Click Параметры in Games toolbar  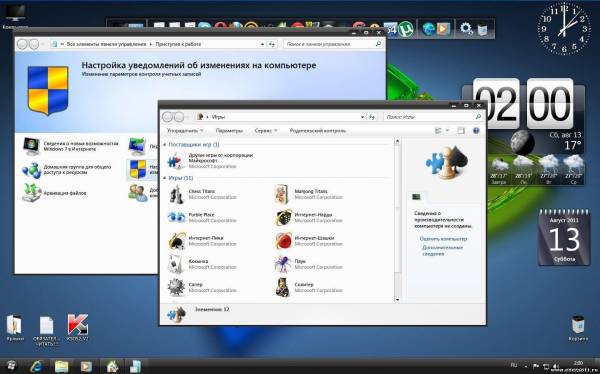click(229, 131)
